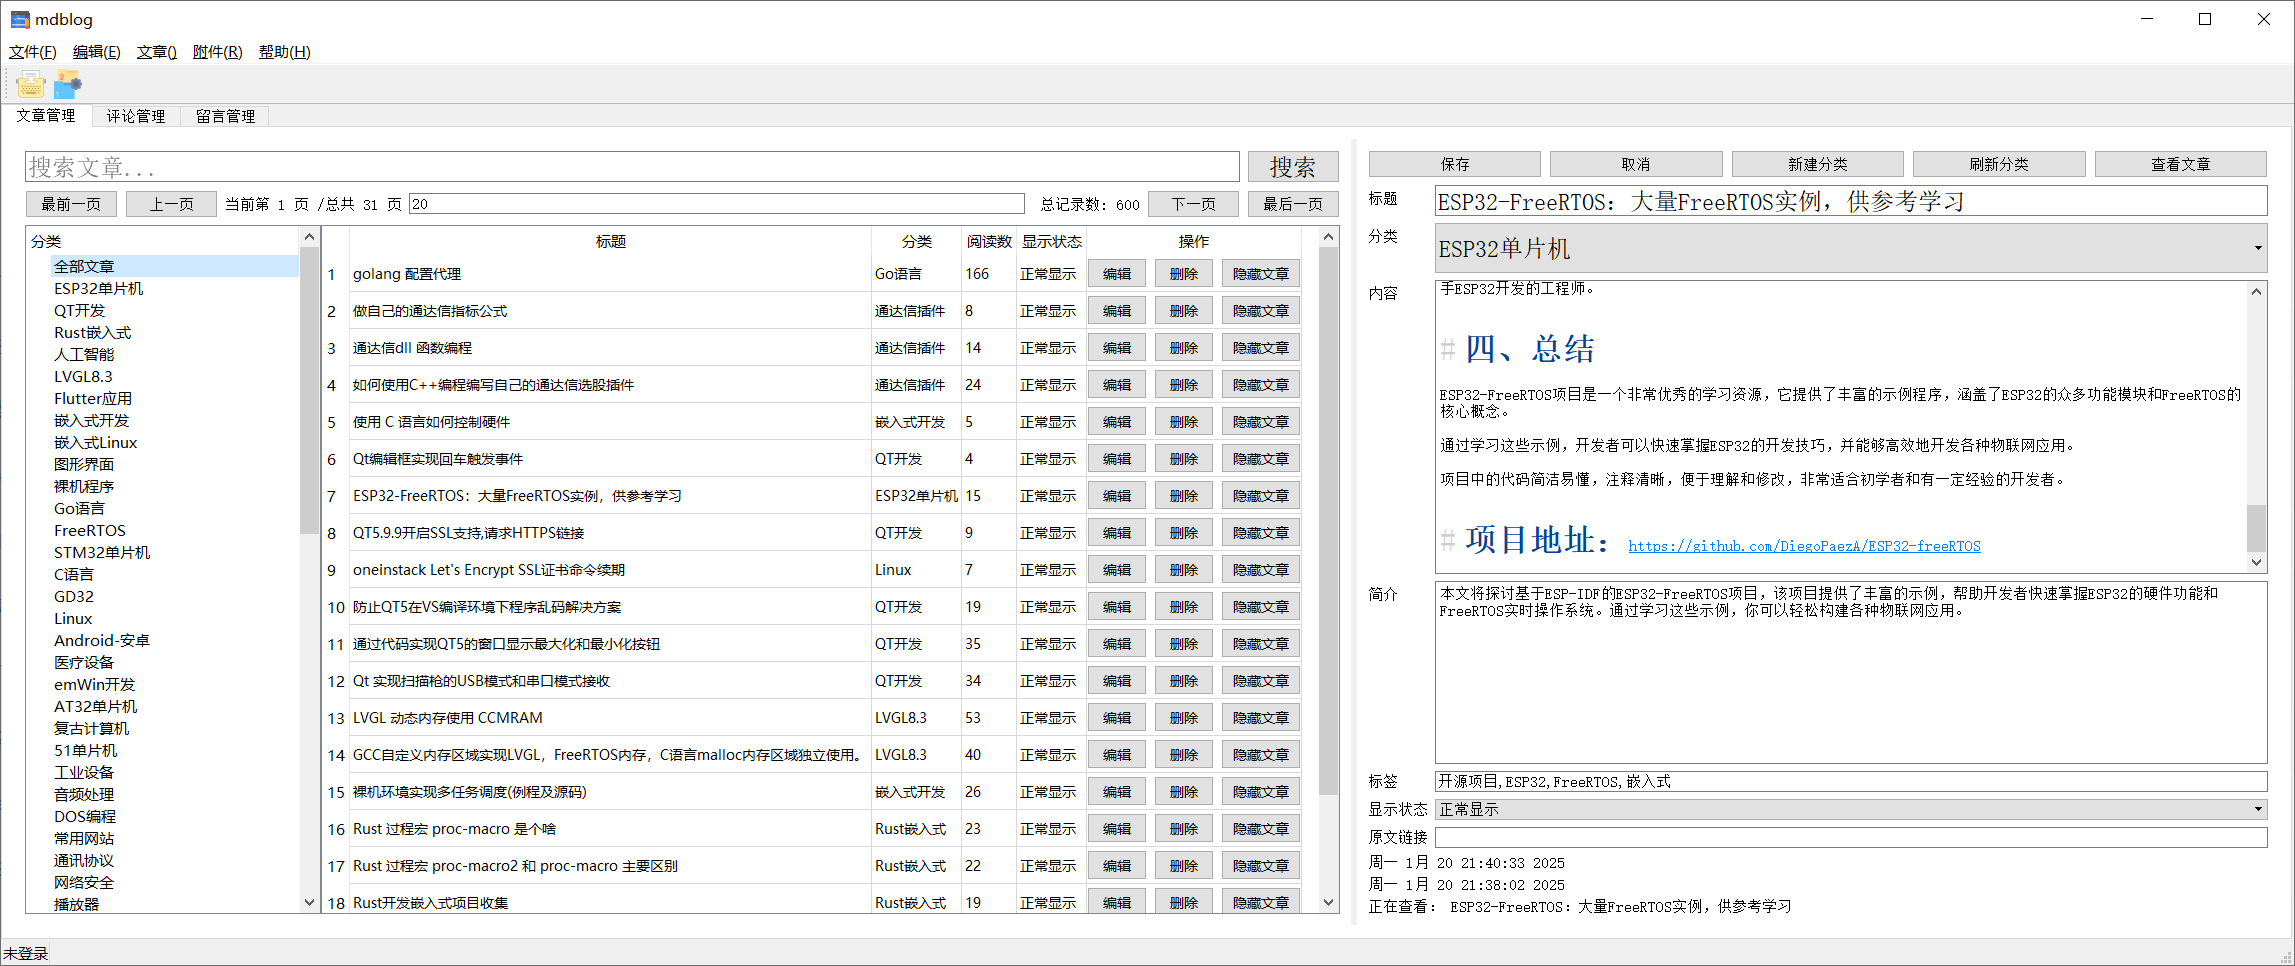Click the 上一页 previous page button

click(172, 204)
